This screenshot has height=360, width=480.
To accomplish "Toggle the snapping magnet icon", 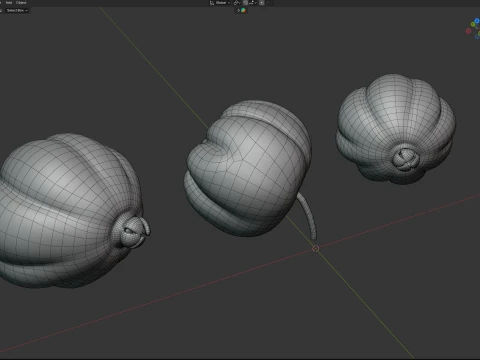I will (245, 3).
